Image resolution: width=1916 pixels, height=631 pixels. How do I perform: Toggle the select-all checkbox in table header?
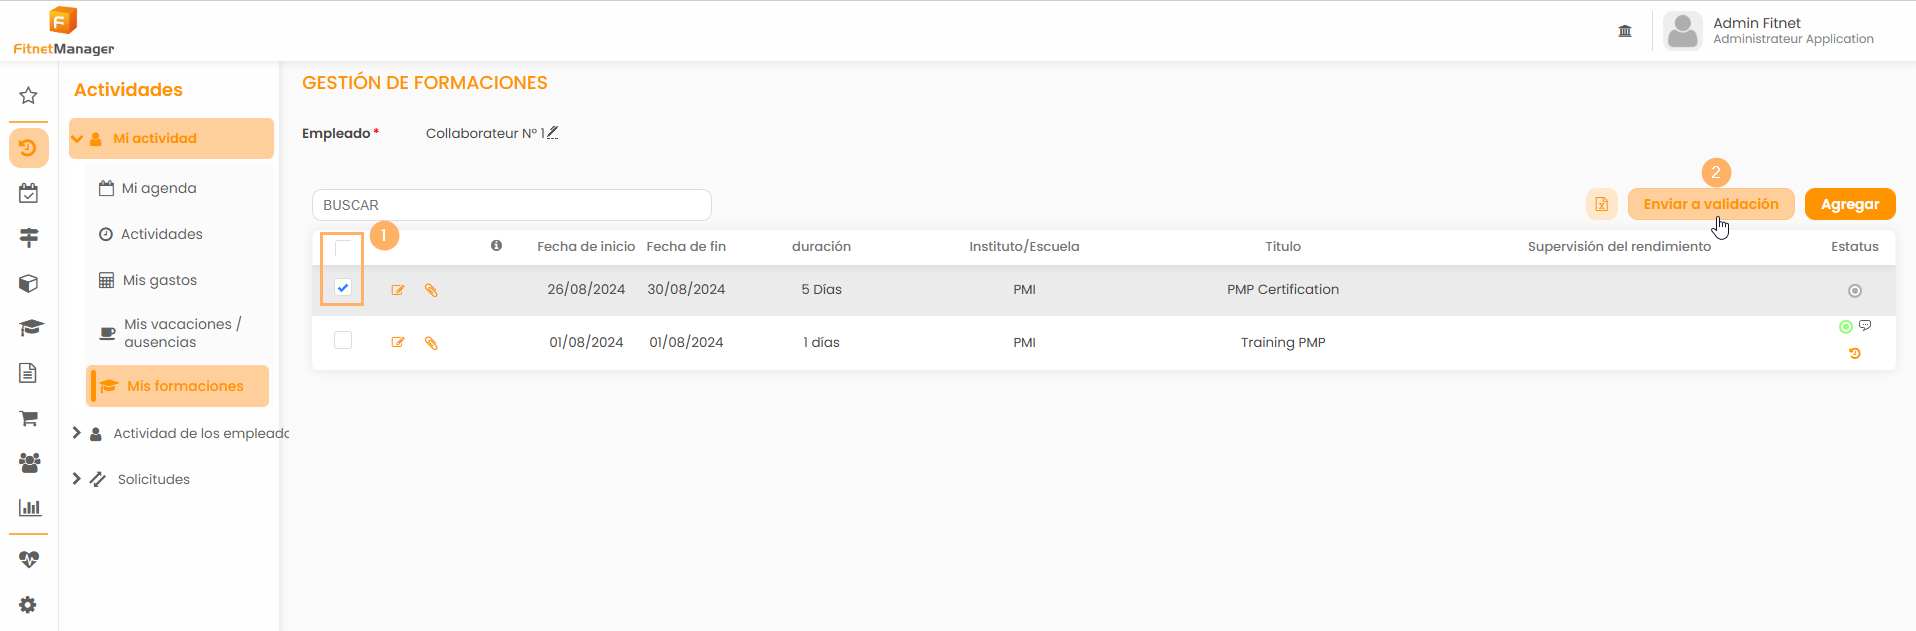pyautogui.click(x=343, y=247)
